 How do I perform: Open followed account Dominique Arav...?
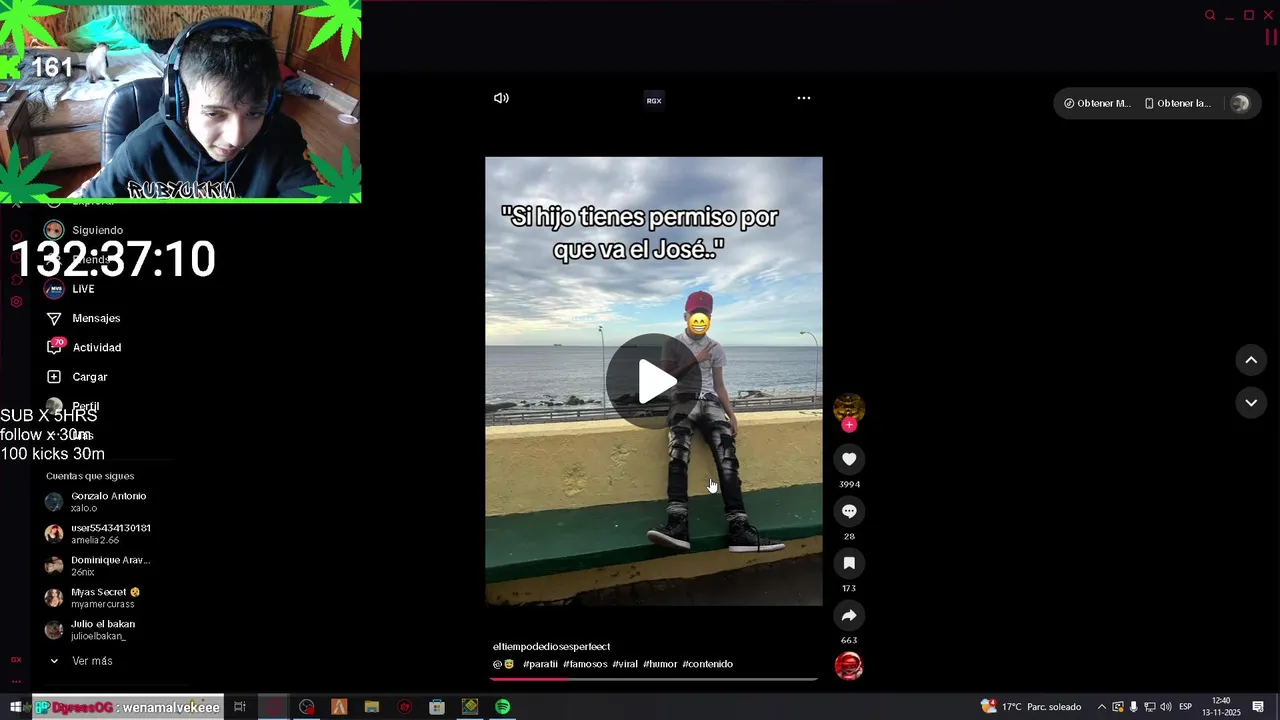100,566
